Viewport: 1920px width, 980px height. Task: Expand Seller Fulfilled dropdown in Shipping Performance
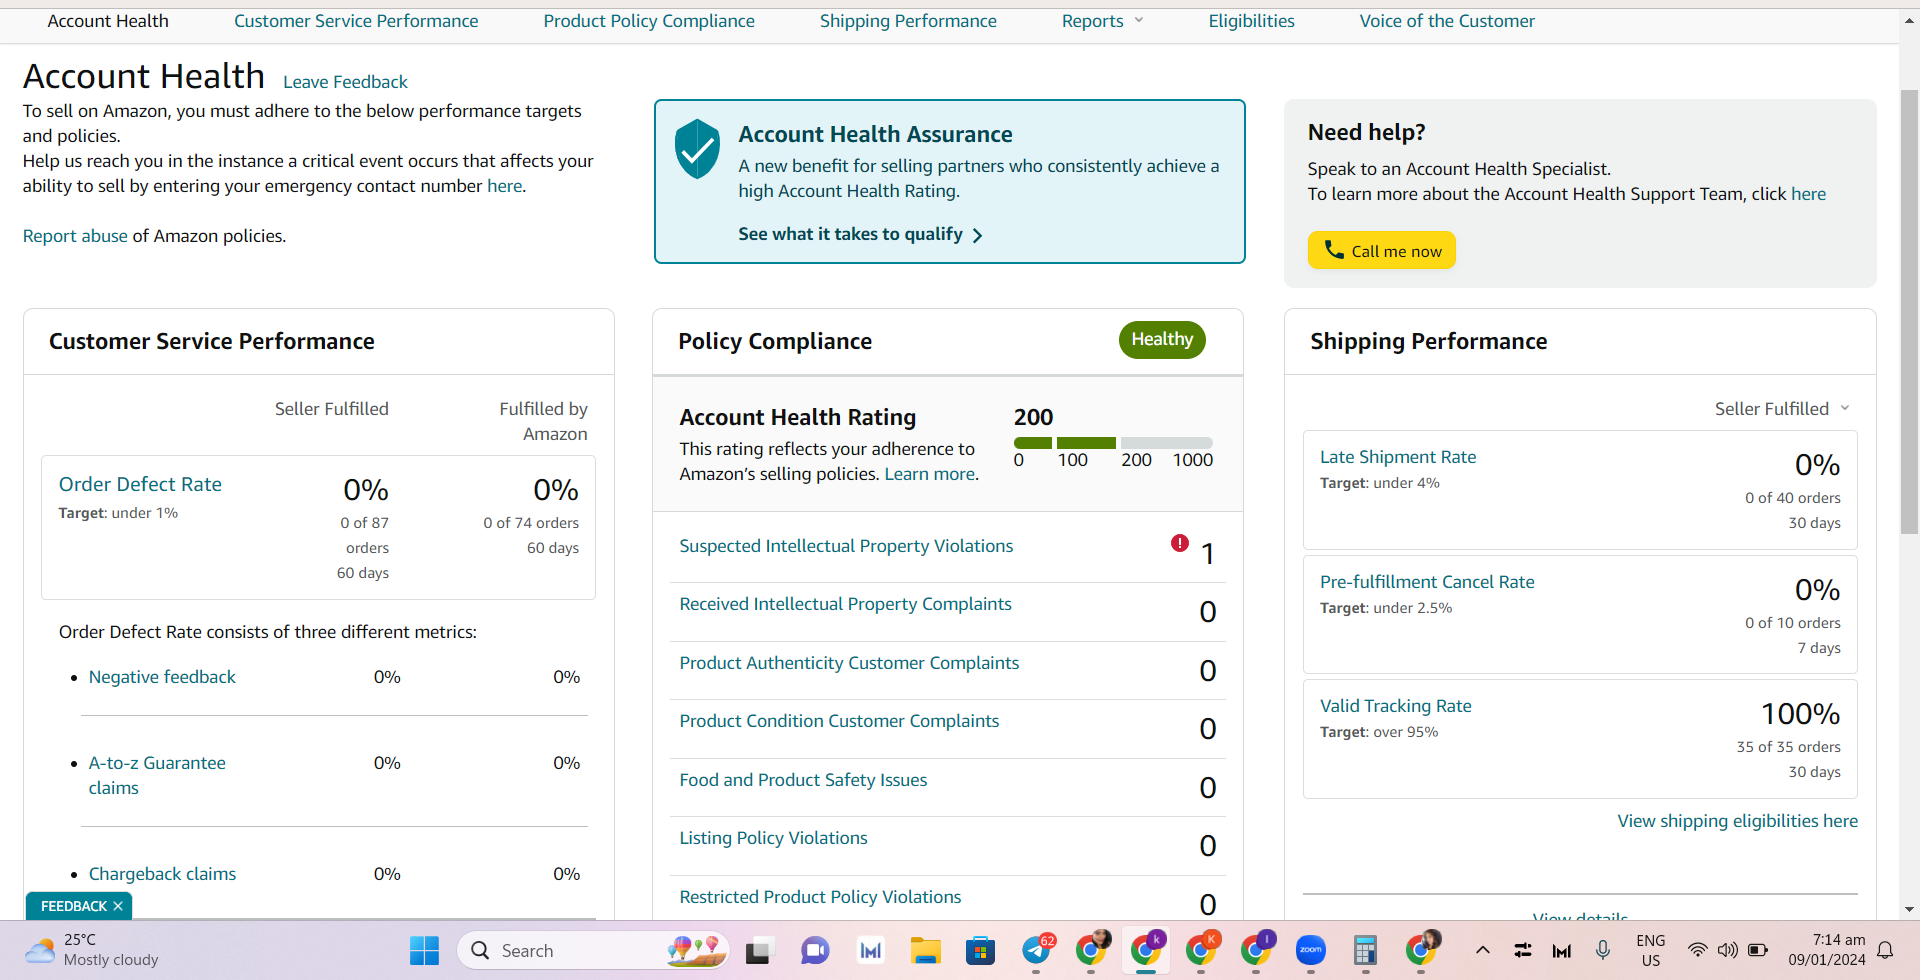(x=1783, y=409)
